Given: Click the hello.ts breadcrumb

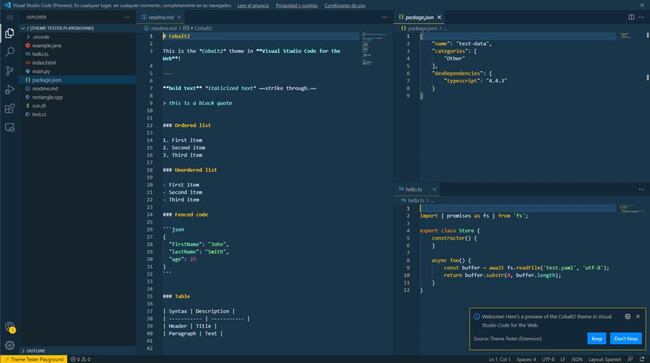Looking at the screenshot, I should pyautogui.click(x=412, y=200).
